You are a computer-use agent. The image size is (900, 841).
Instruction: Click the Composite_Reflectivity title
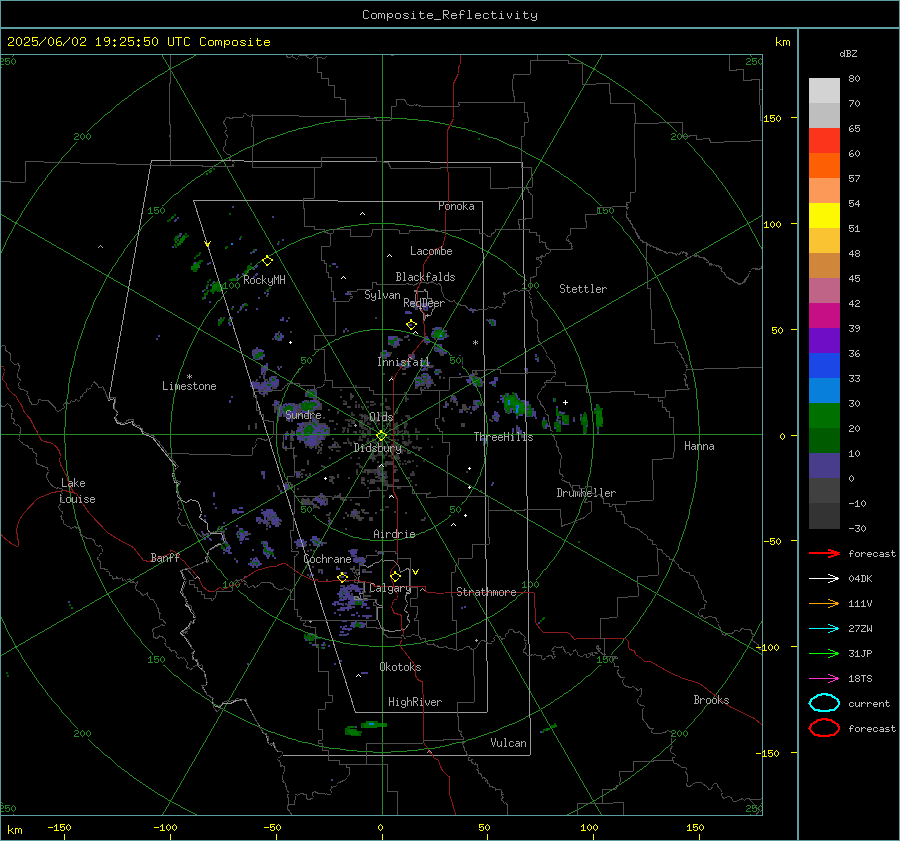pyautogui.click(x=450, y=15)
